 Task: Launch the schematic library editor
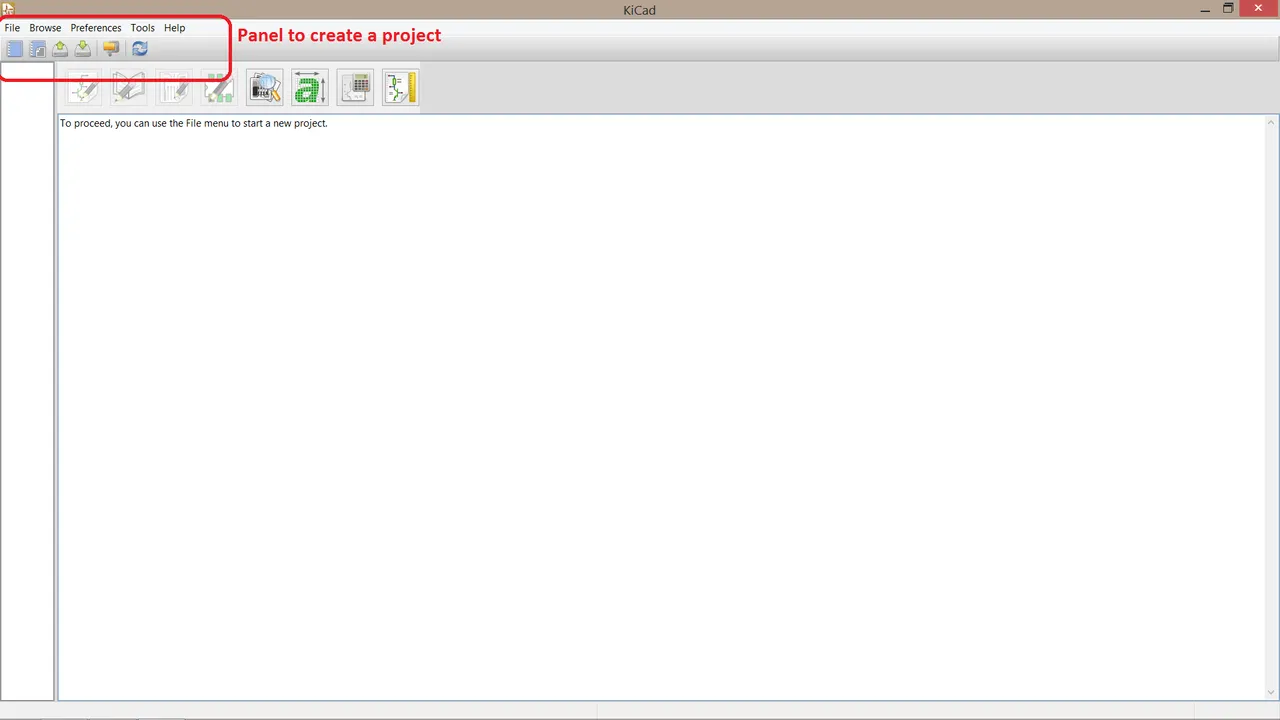[x=129, y=87]
